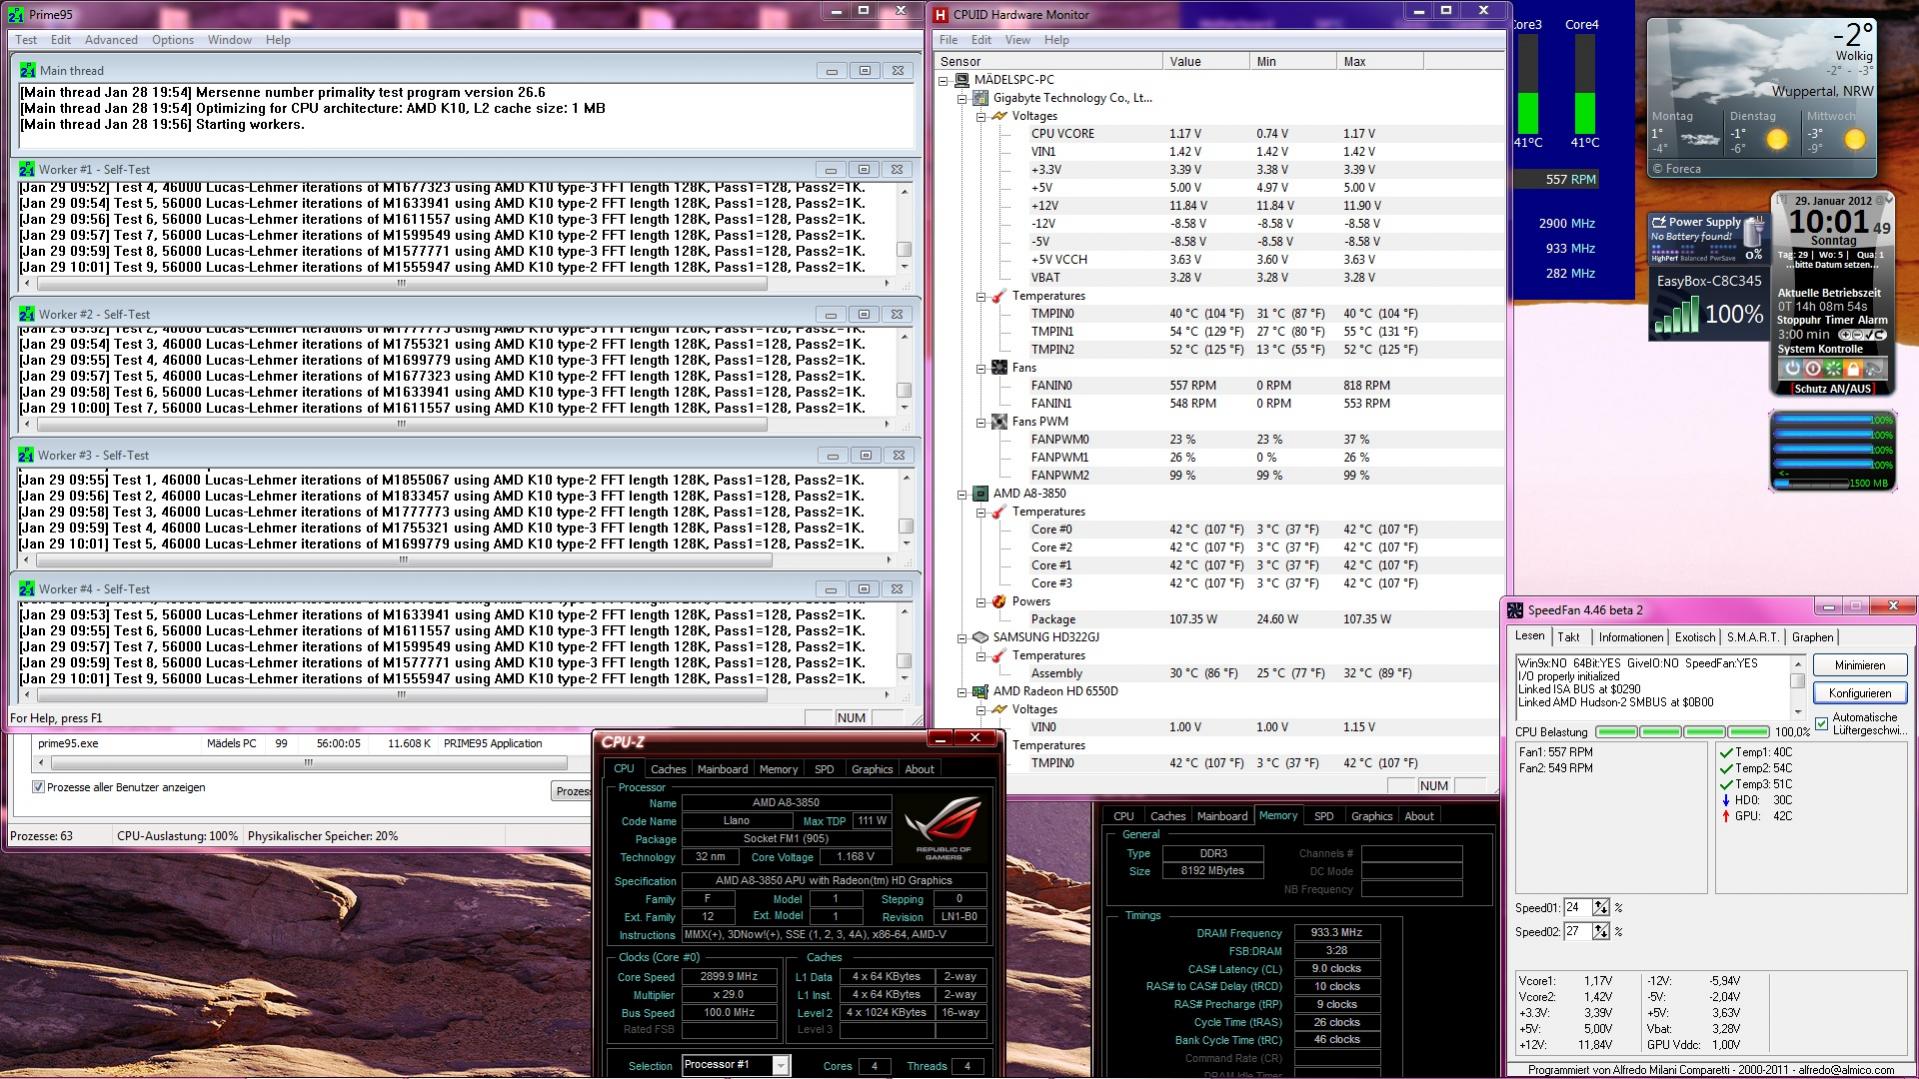1919x1079 pixels.
Task: Switch to the Mainboard tab in CPU-Z CPU window
Action: (722, 769)
